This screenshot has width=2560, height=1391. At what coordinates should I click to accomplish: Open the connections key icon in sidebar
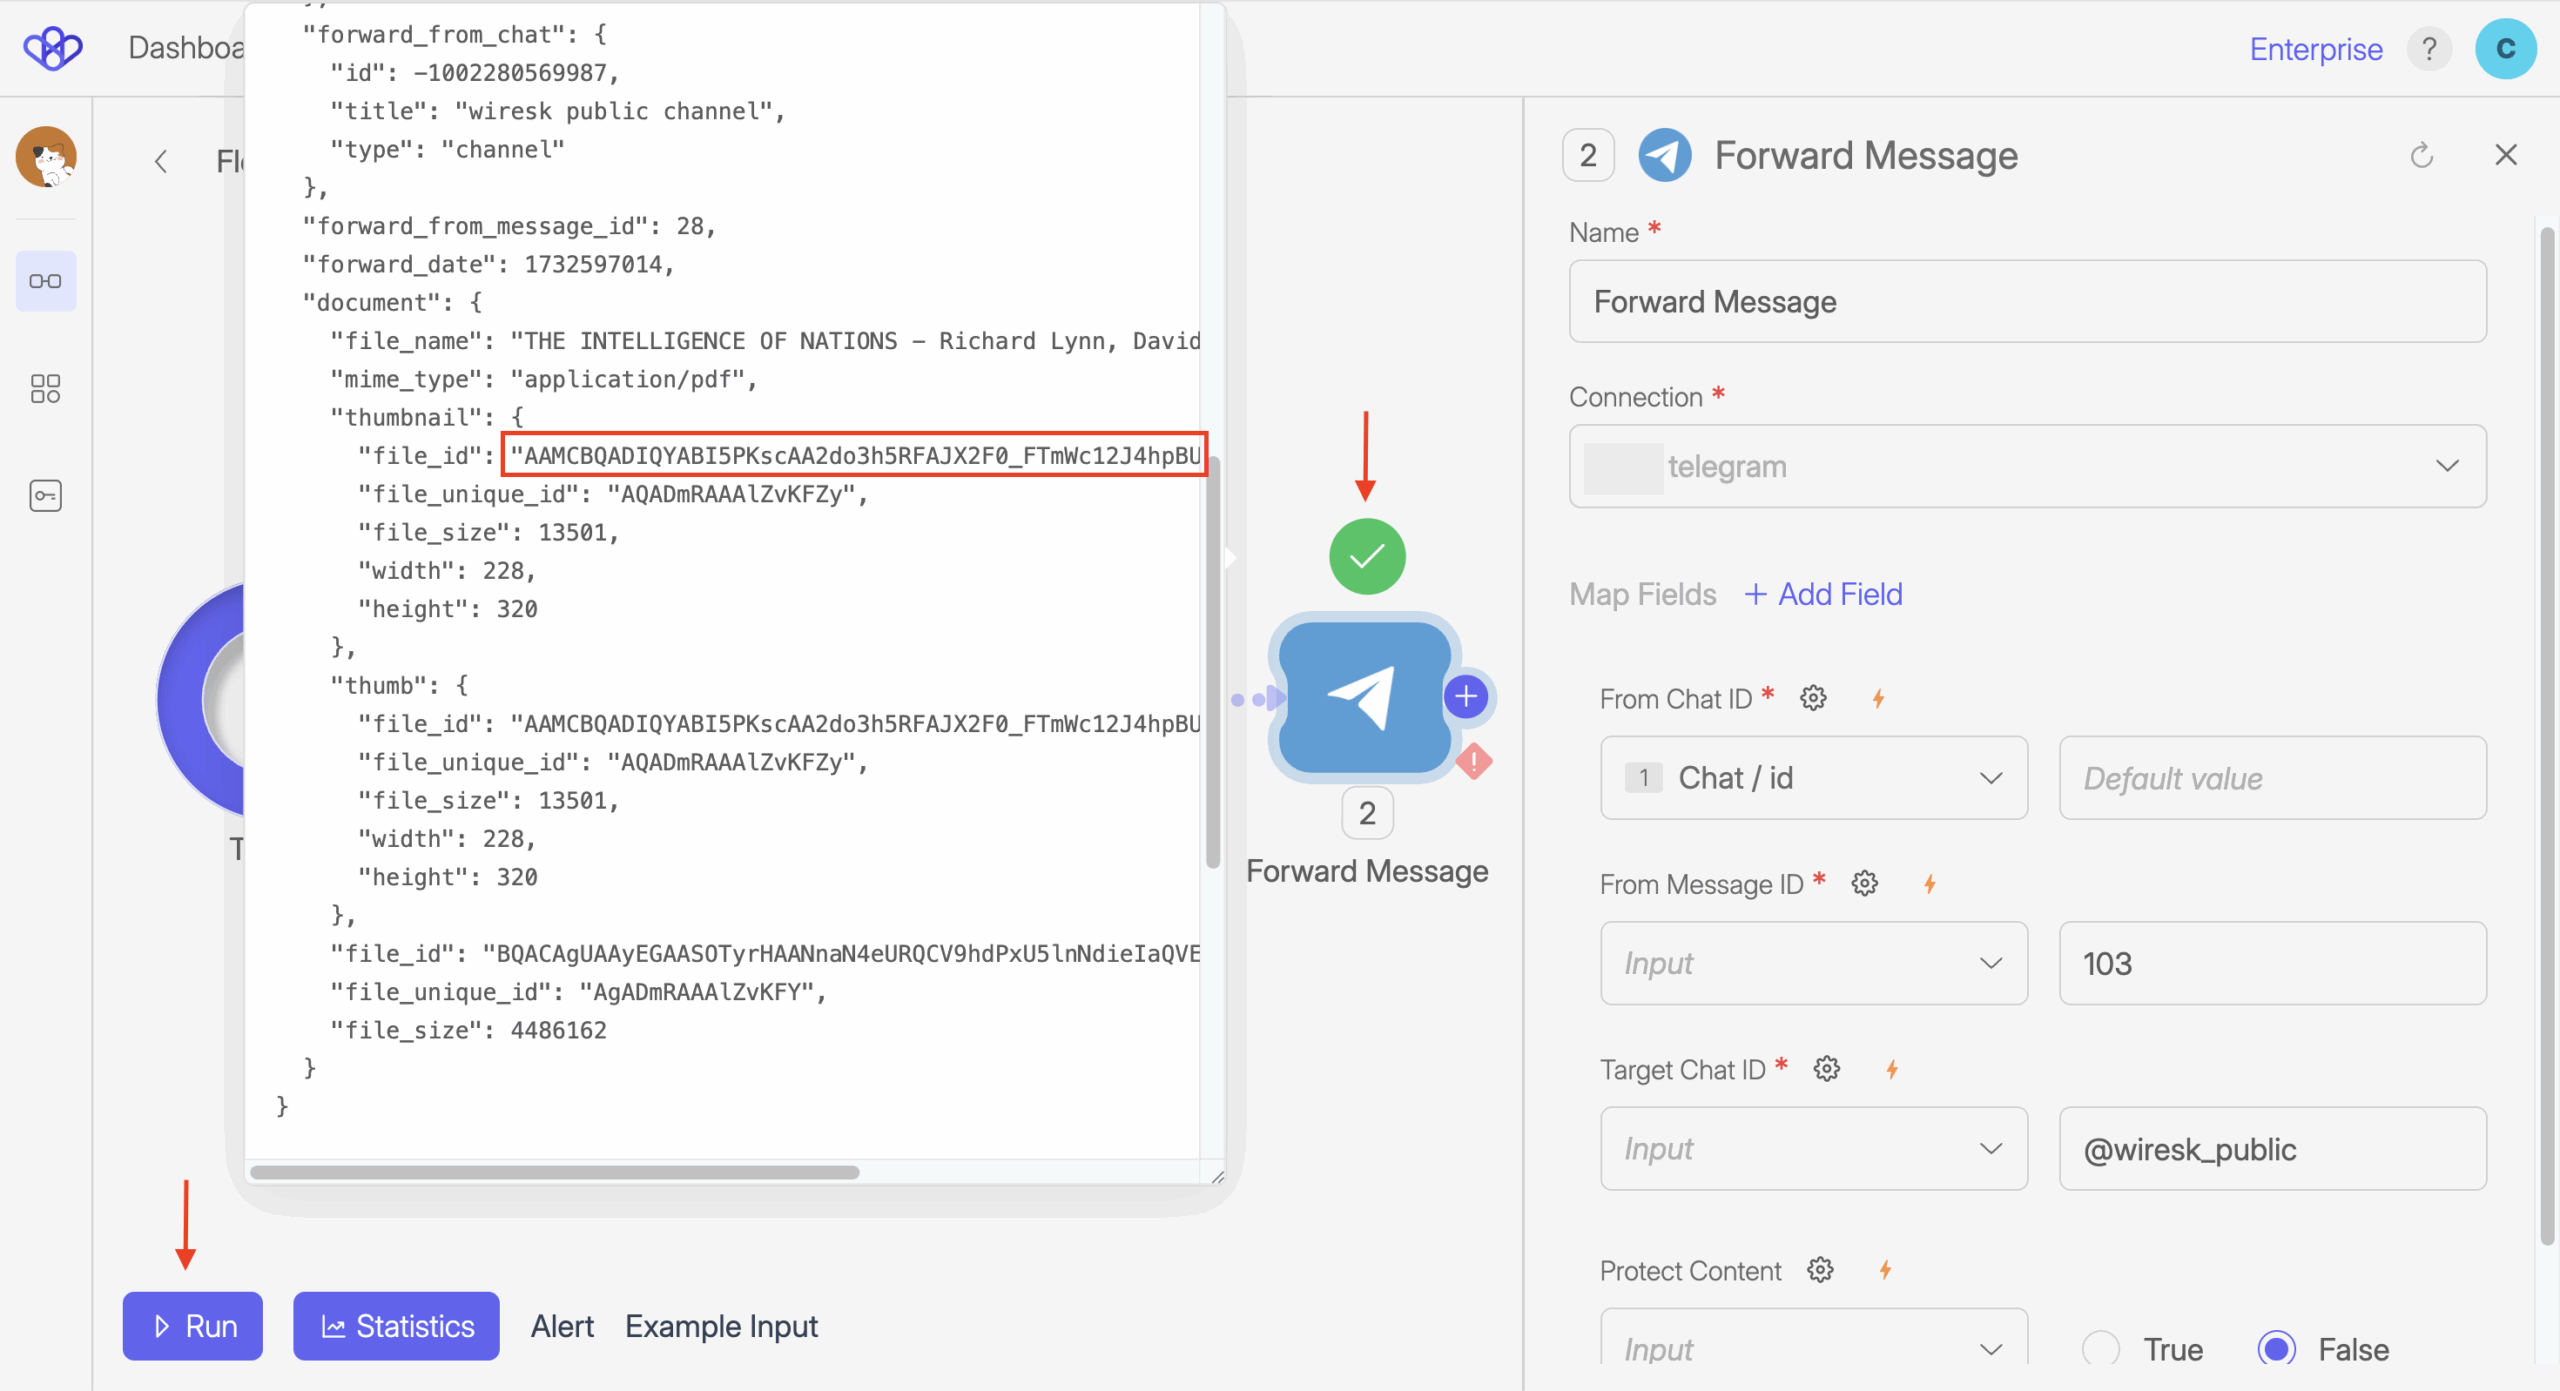tap(45, 495)
